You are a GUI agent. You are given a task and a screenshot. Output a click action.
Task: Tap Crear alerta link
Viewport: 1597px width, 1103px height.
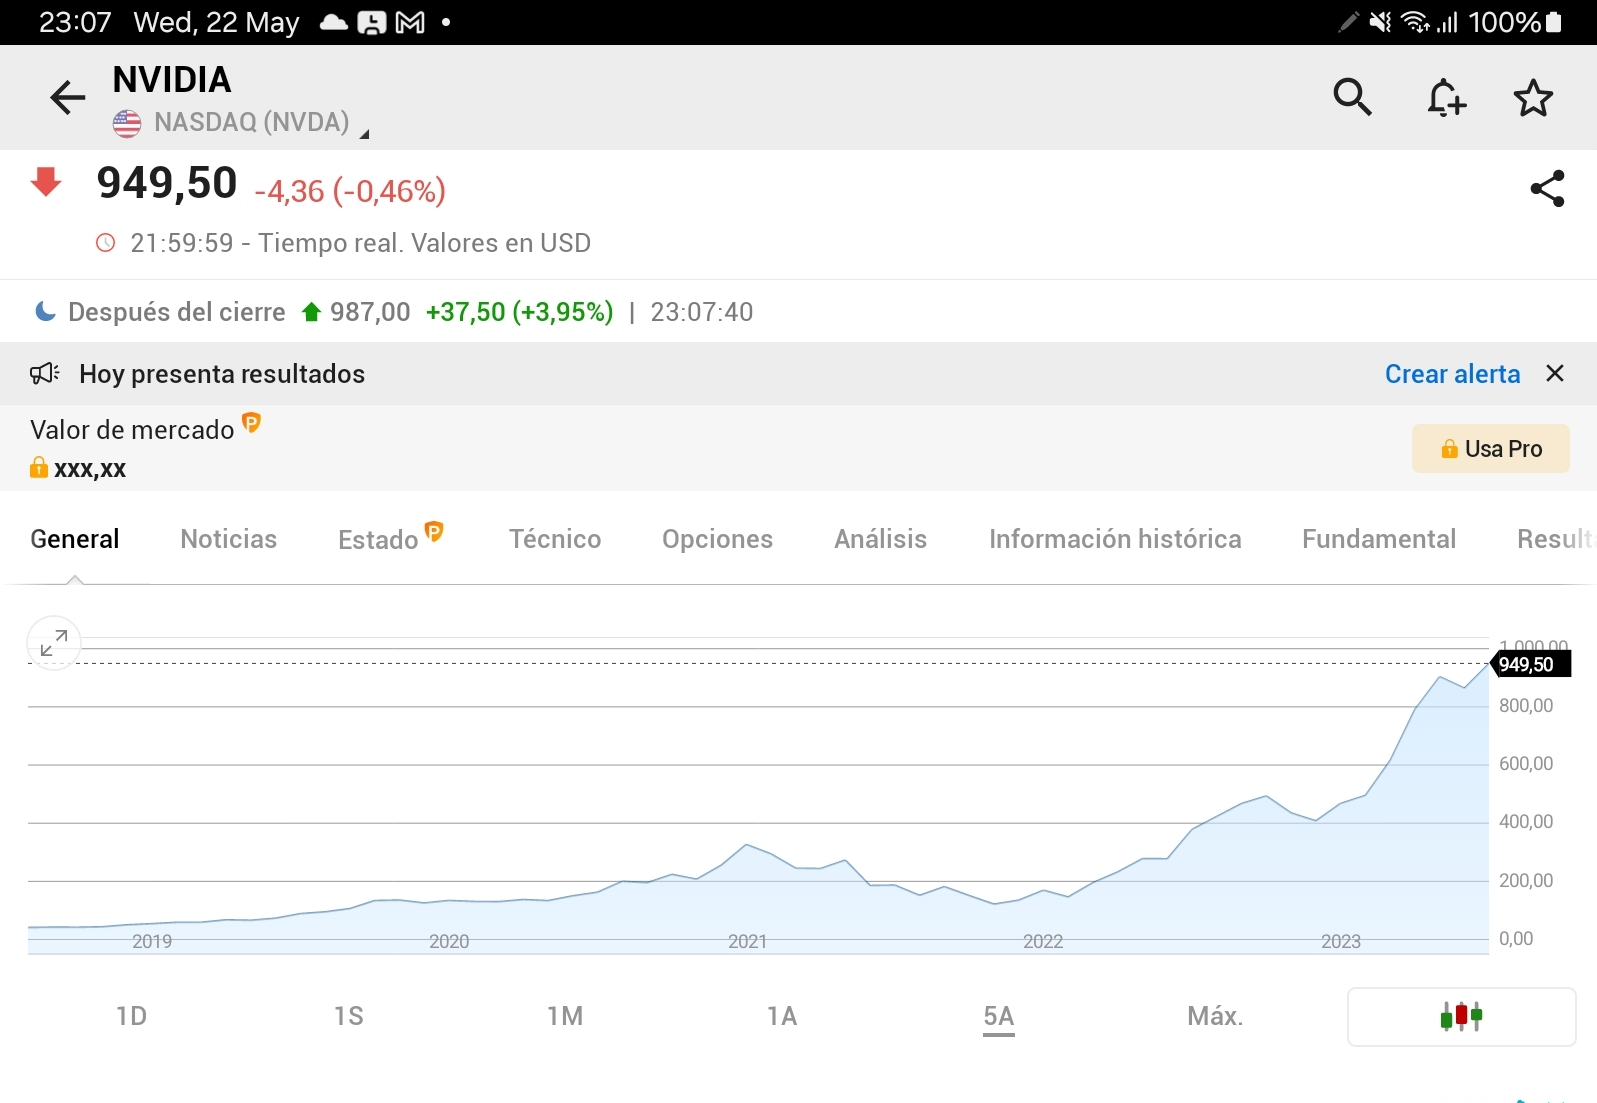[x=1452, y=374]
